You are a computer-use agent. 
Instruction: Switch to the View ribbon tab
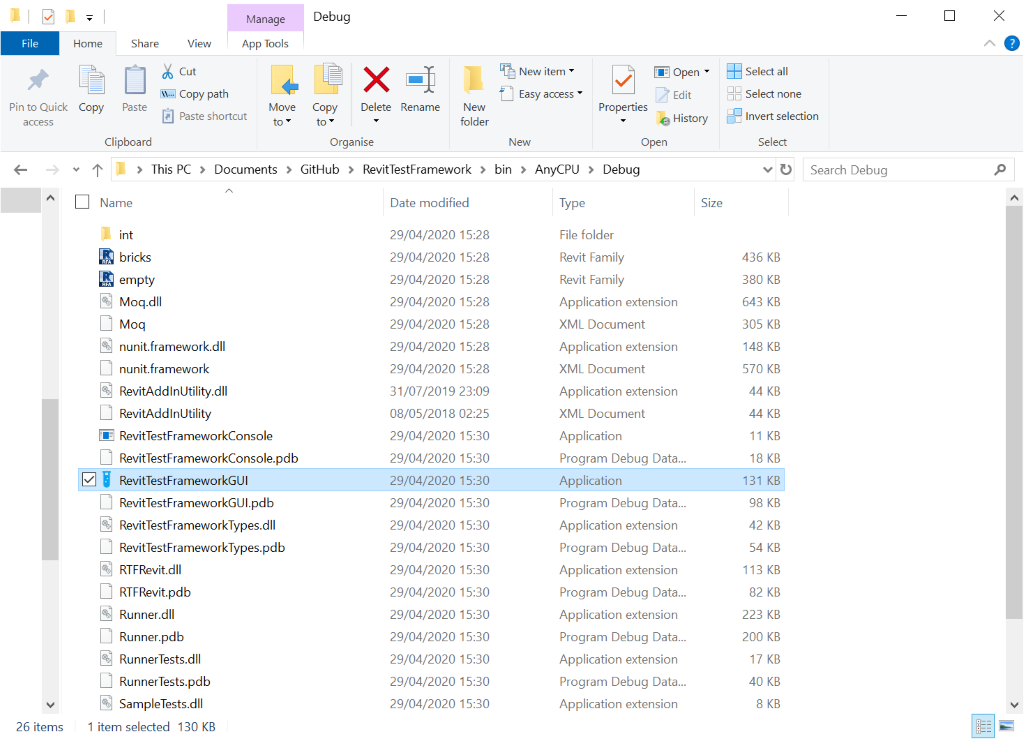click(199, 43)
